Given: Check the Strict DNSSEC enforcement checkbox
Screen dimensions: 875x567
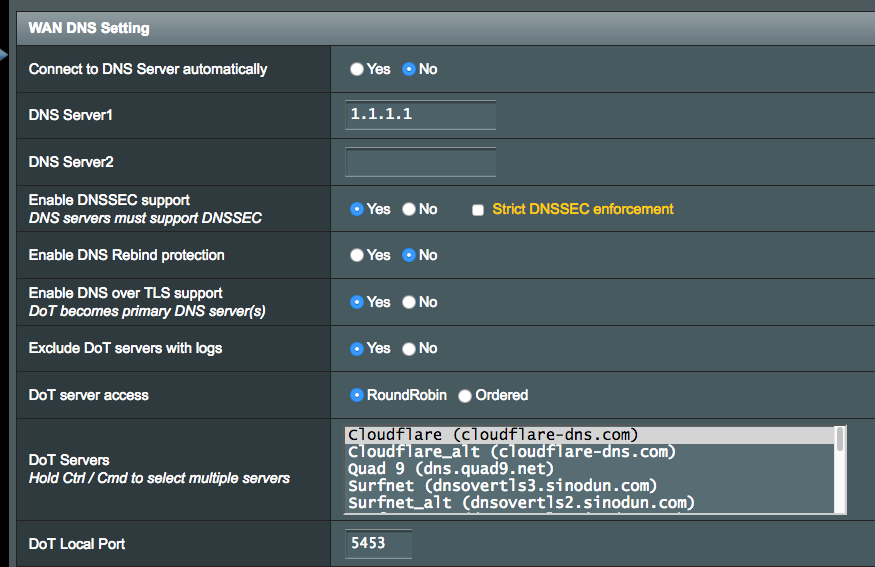Looking at the screenshot, I should 478,210.
